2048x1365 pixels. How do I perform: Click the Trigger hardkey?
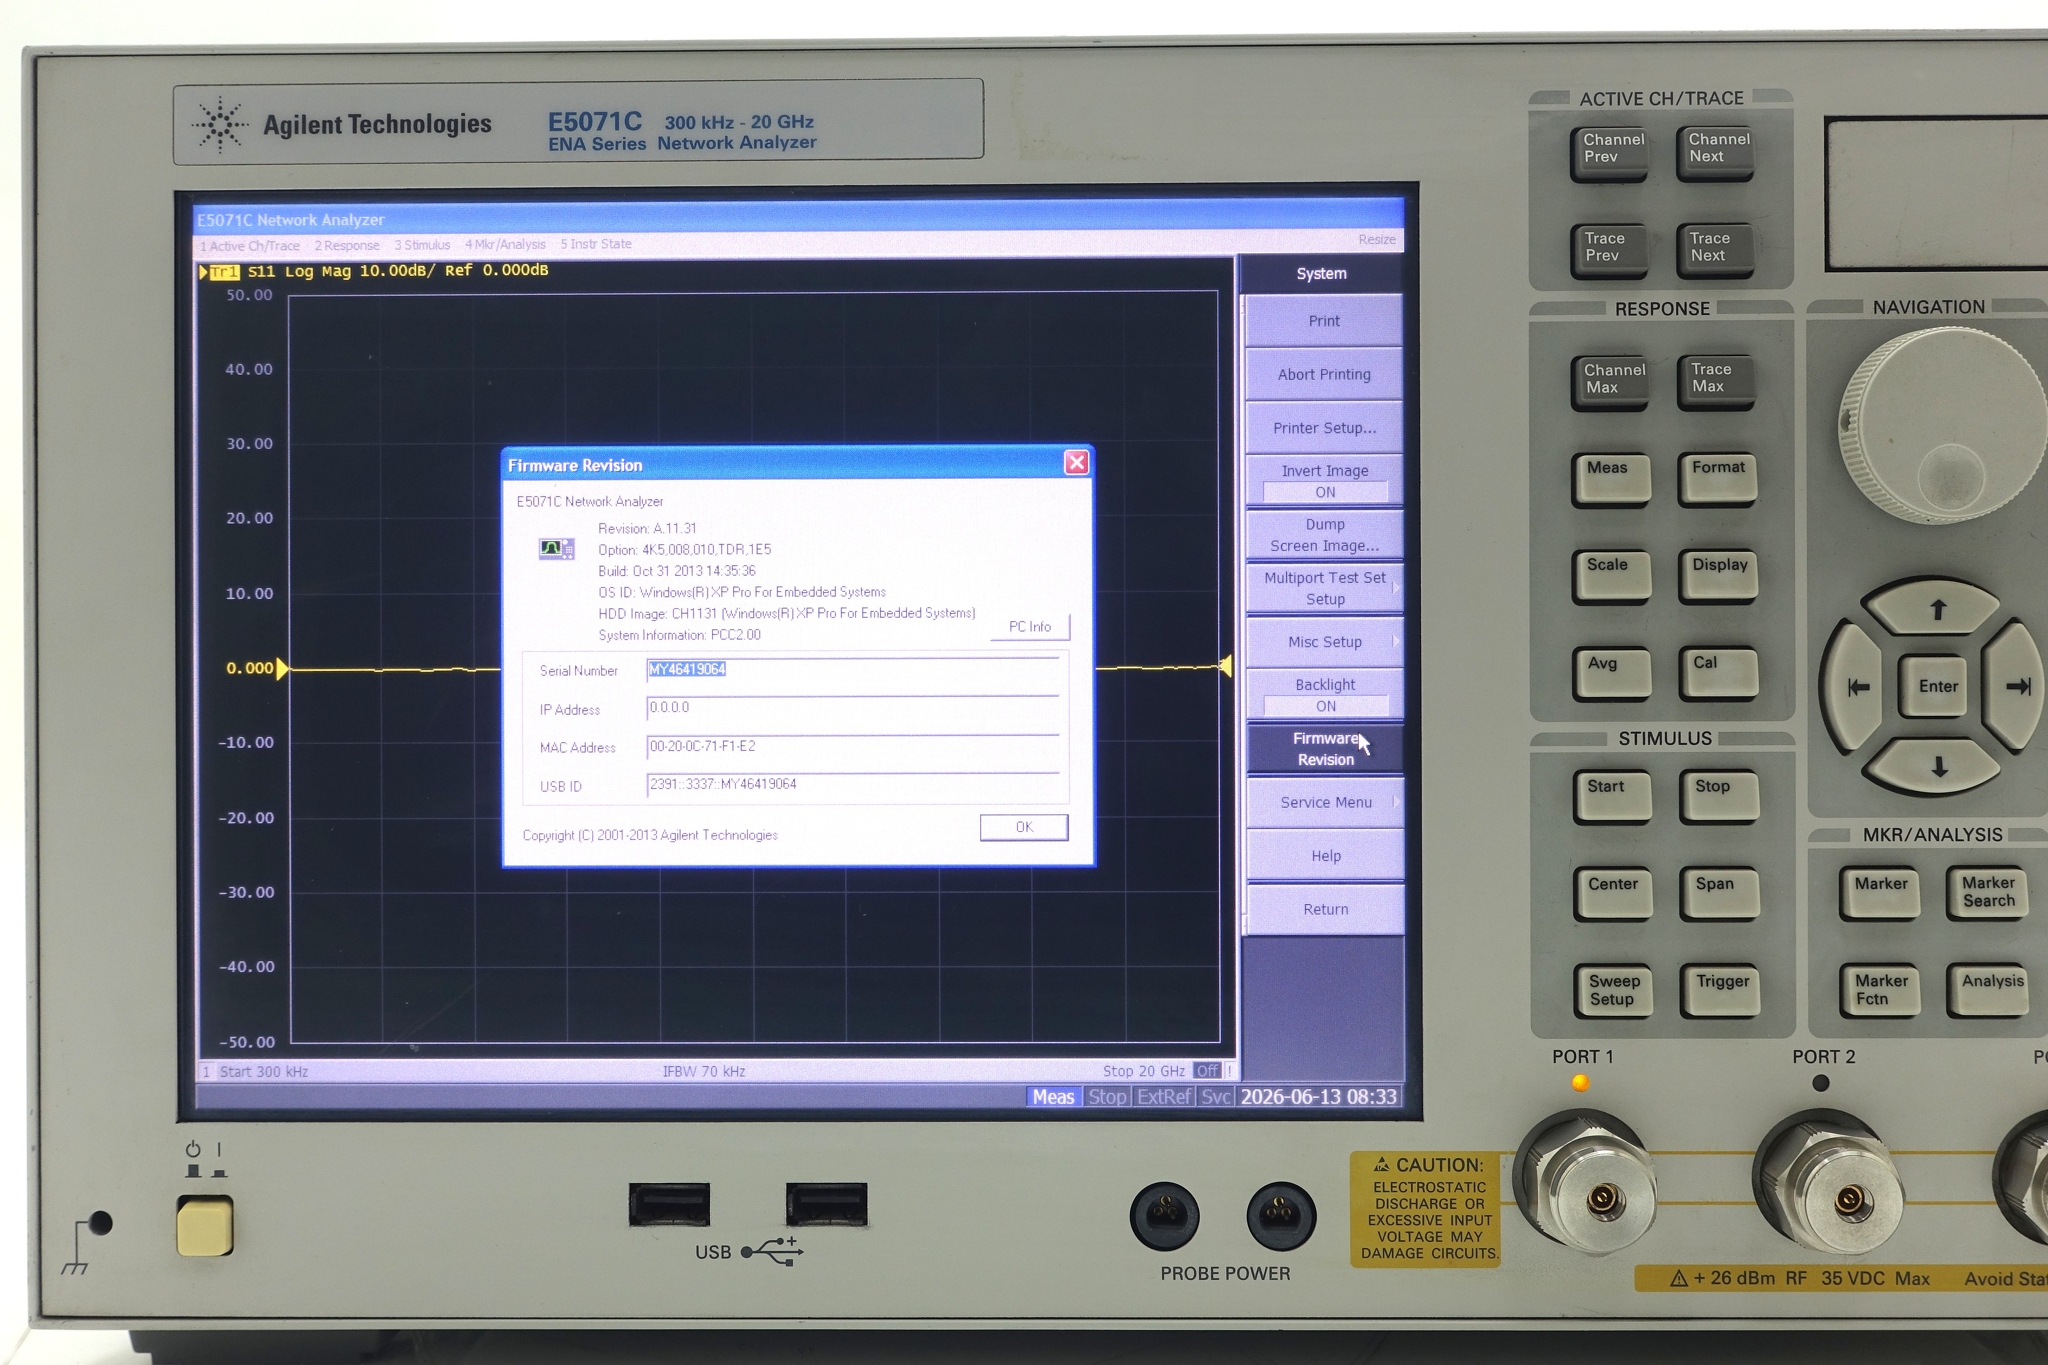pyautogui.click(x=1720, y=991)
